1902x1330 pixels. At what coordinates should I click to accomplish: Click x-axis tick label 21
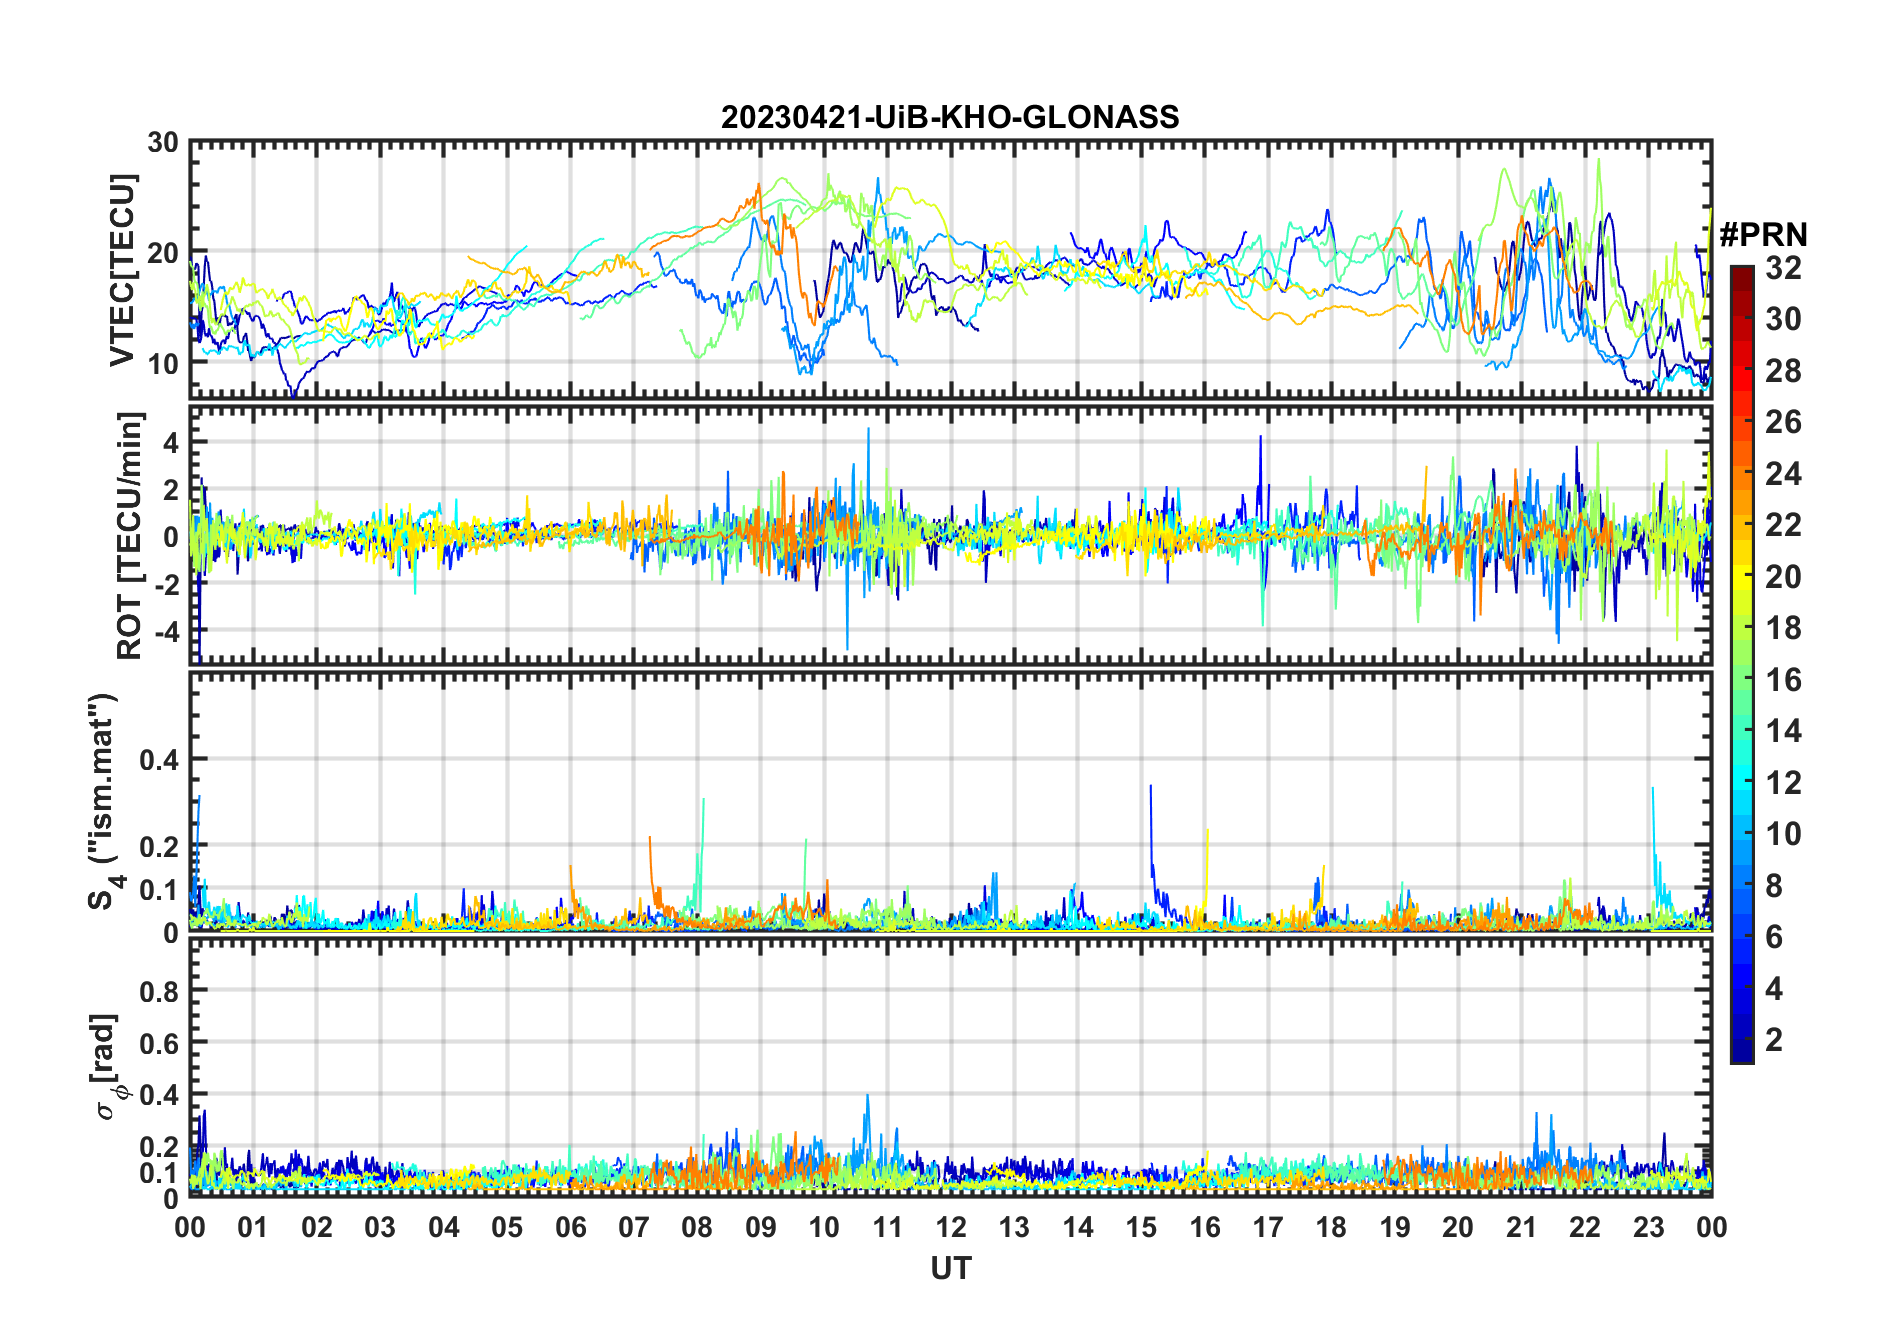click(x=1522, y=1227)
